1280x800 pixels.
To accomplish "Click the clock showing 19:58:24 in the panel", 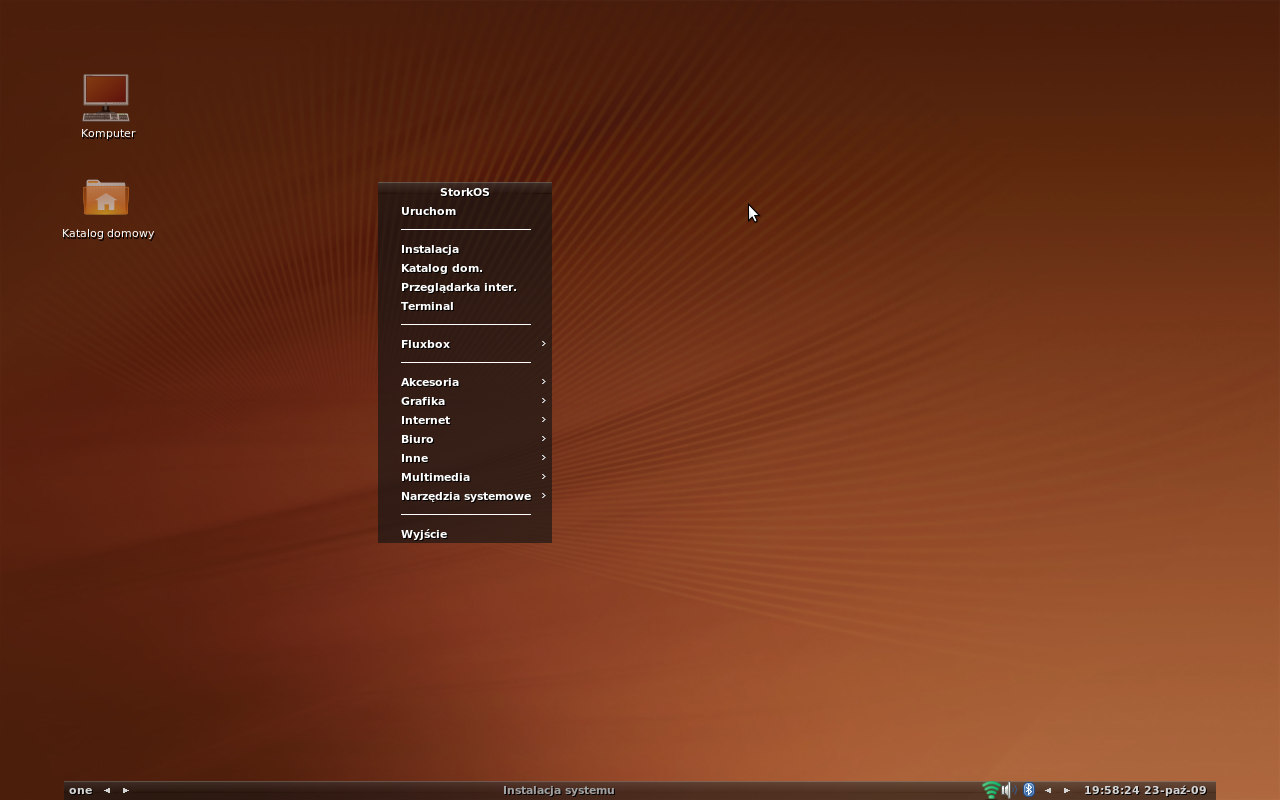I will 1145,790.
